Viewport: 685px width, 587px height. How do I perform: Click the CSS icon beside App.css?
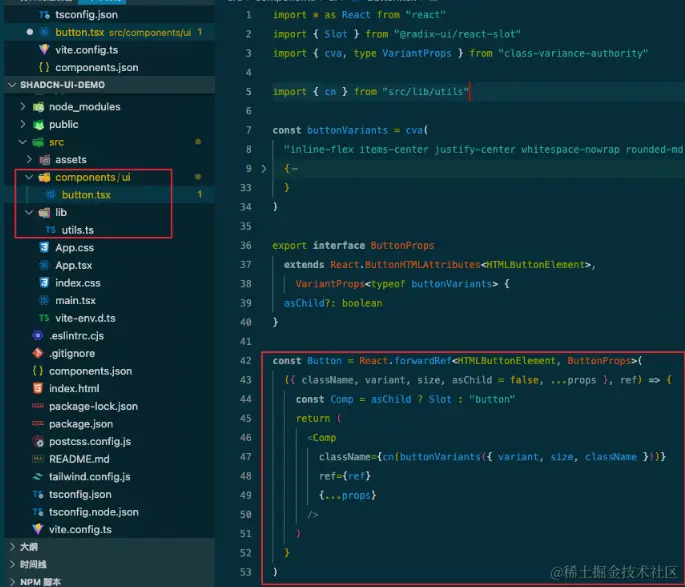point(44,248)
